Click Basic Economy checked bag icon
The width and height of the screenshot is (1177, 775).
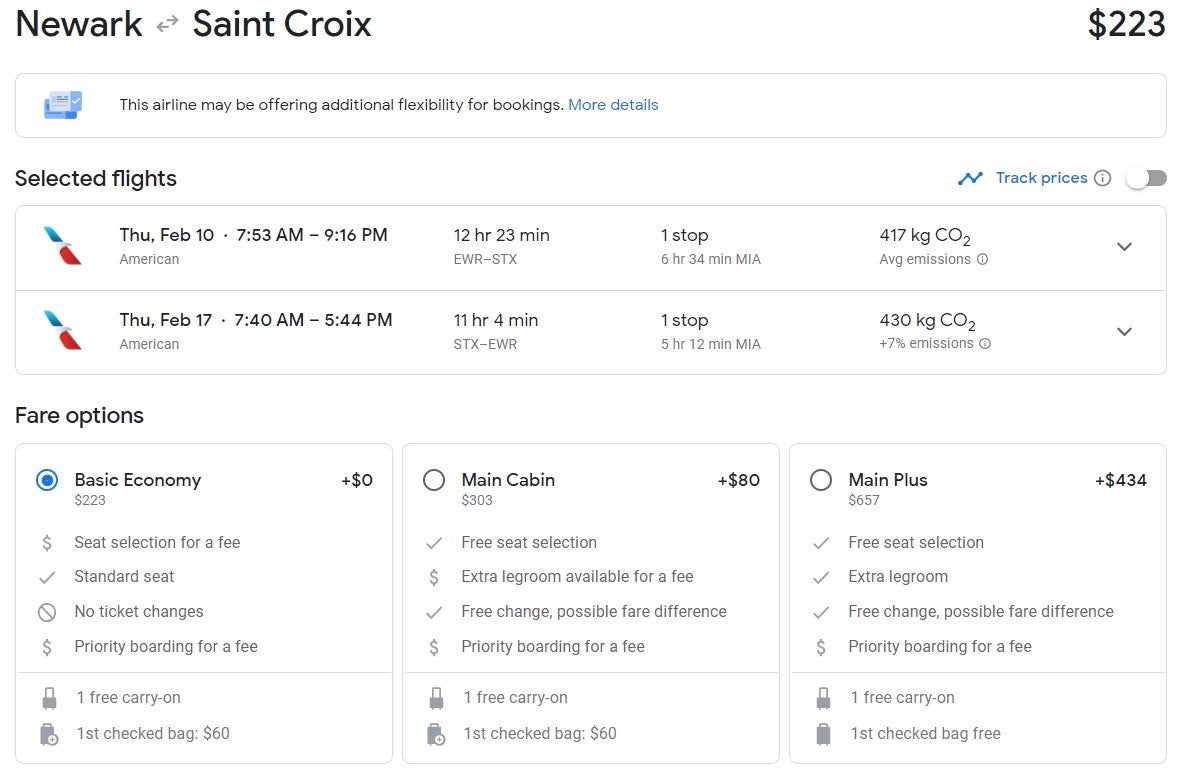[x=48, y=734]
